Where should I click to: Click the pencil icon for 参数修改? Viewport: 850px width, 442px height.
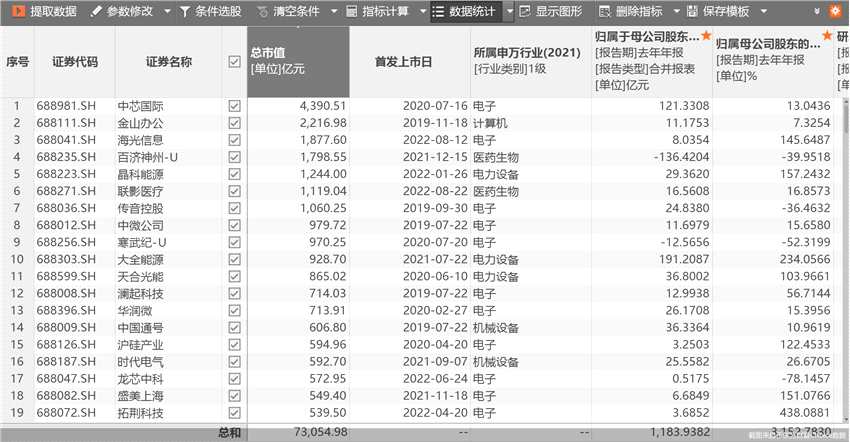[96, 11]
